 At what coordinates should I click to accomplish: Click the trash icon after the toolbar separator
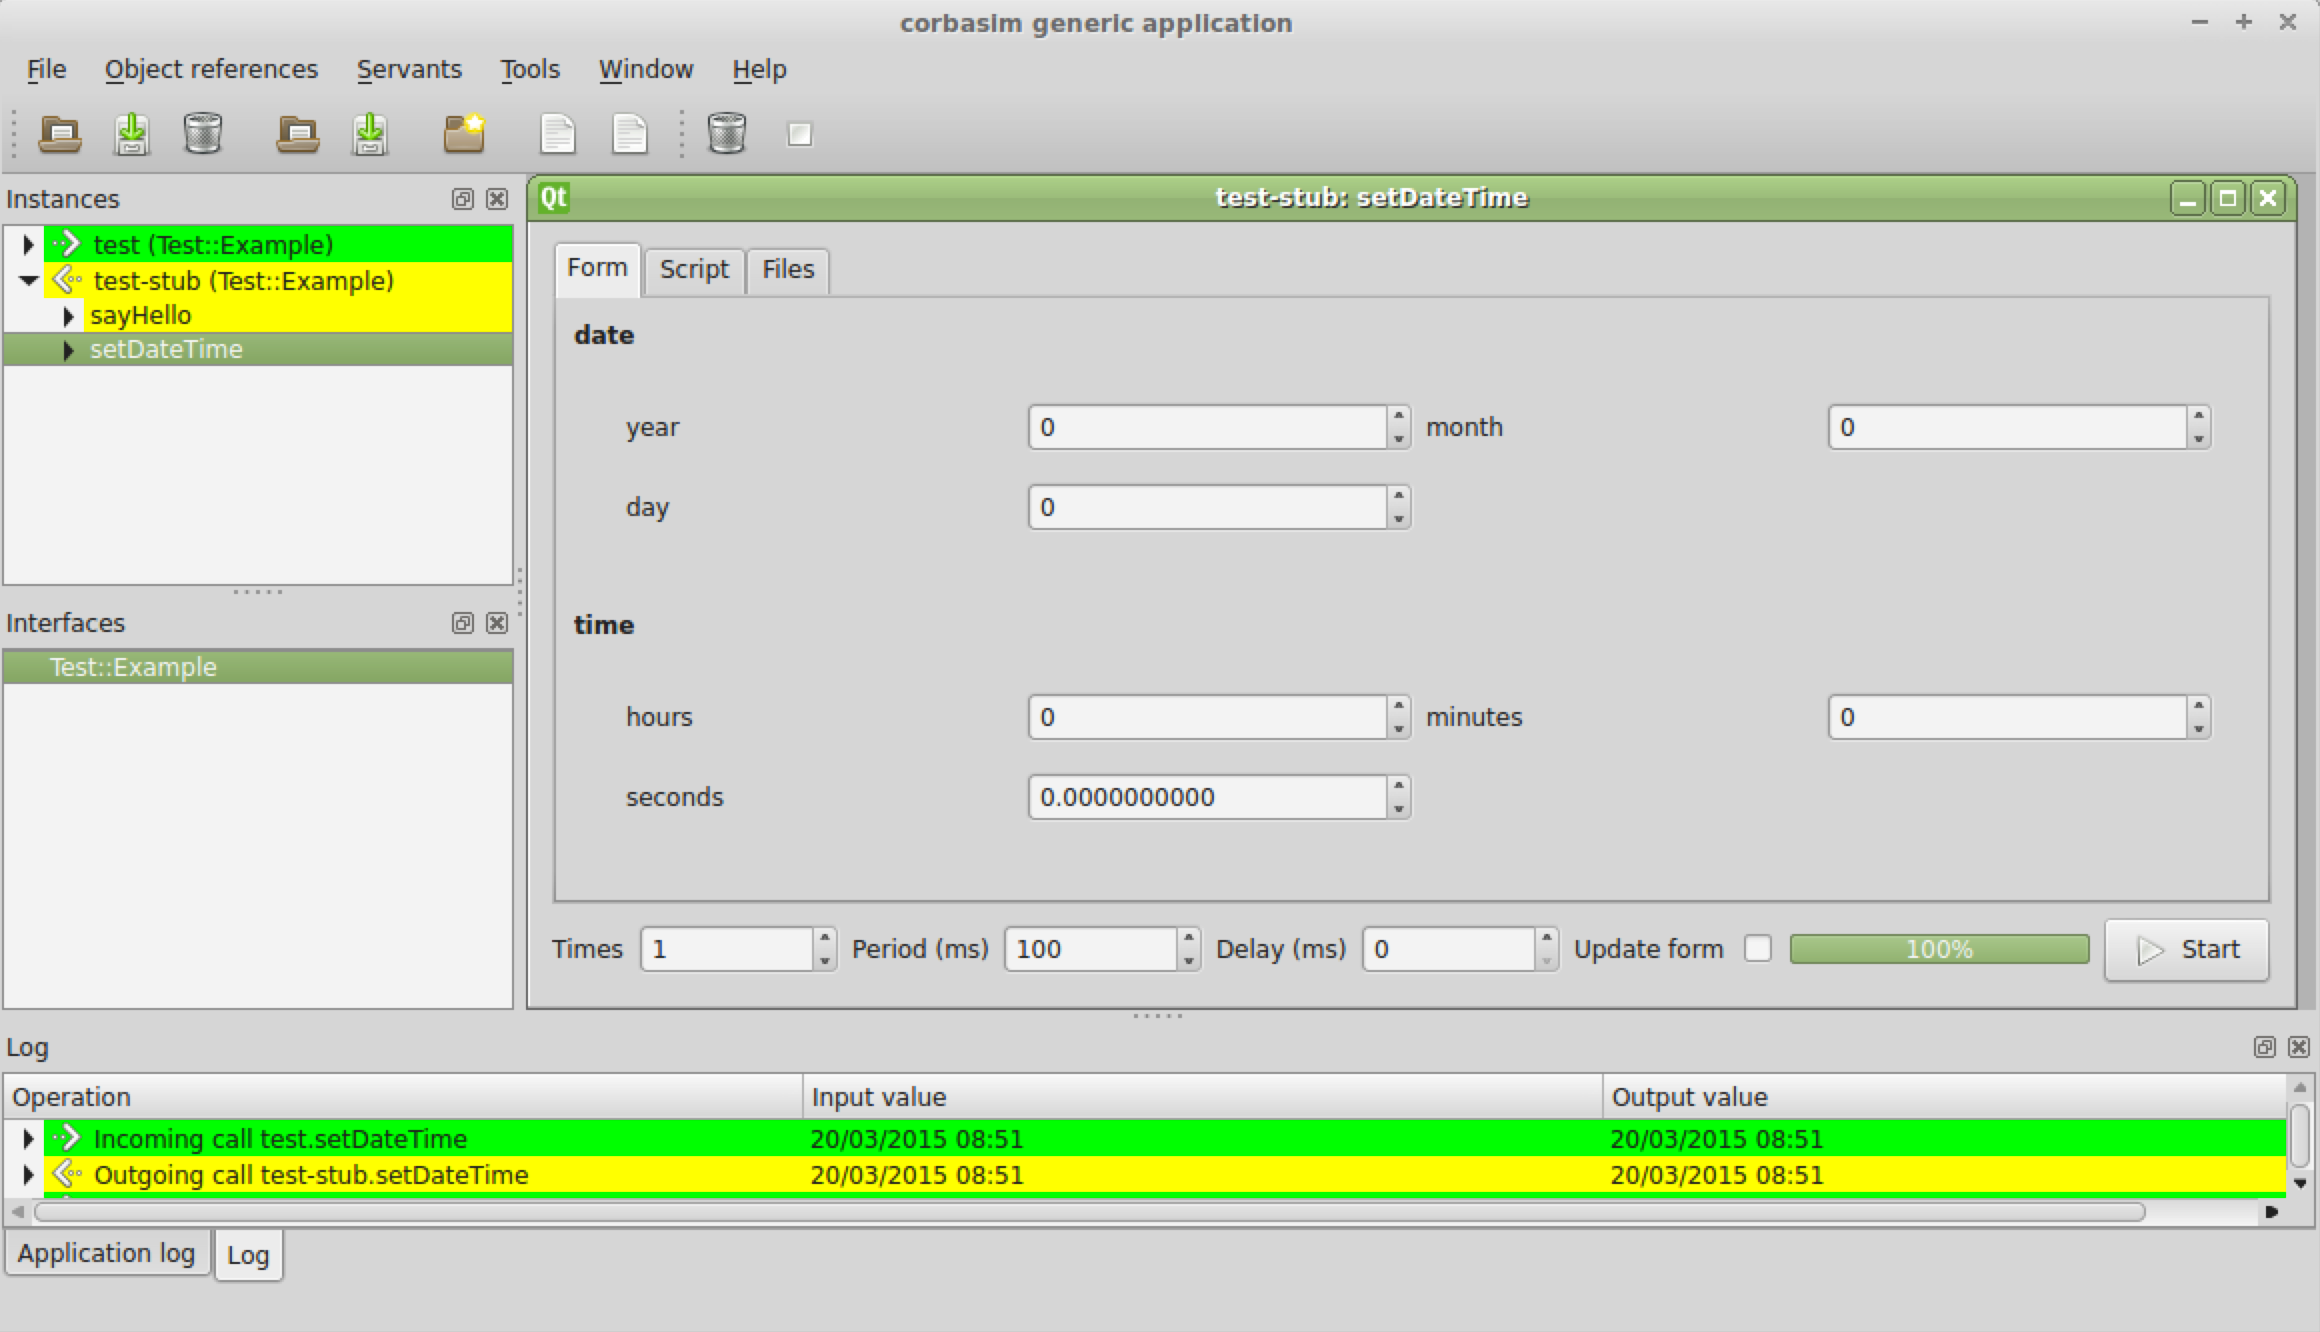tap(727, 133)
